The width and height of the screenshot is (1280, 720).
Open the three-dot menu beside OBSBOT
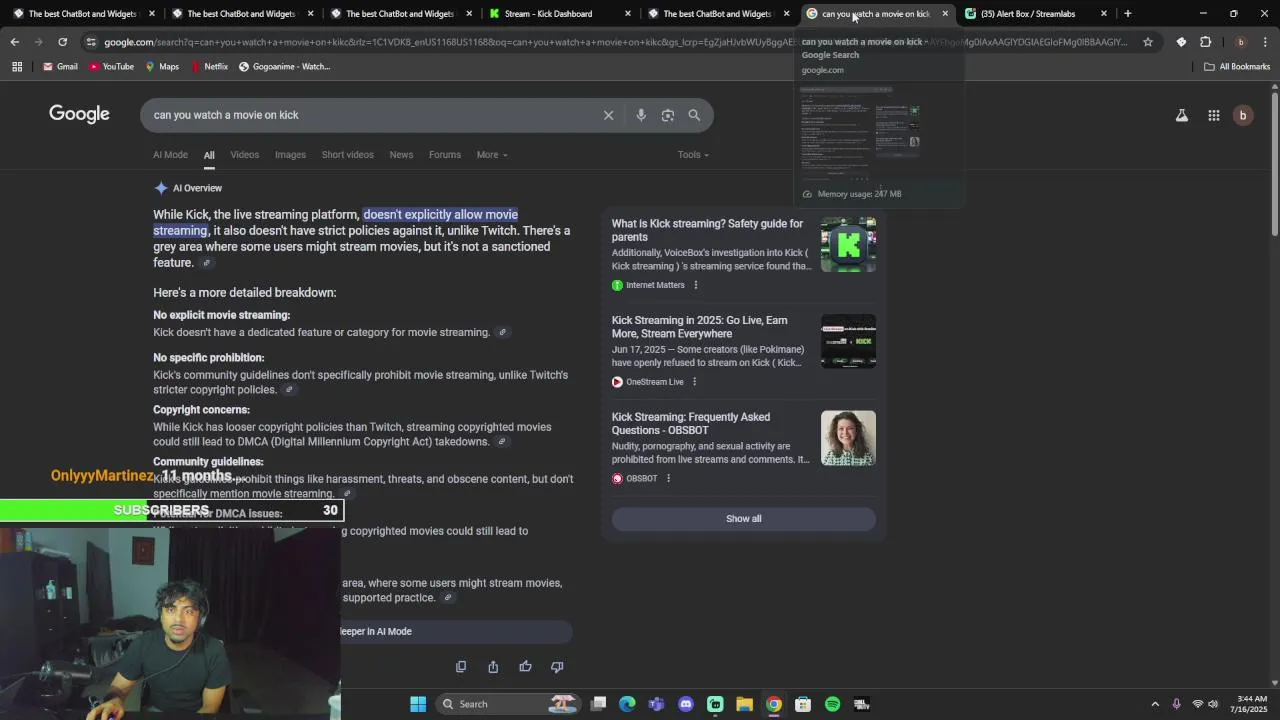[x=668, y=479]
